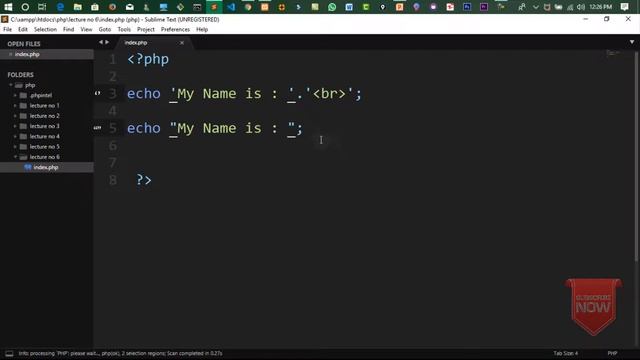Viewport: 640px width, 360px height.
Task: Open the Help menu
Action: (202, 29)
